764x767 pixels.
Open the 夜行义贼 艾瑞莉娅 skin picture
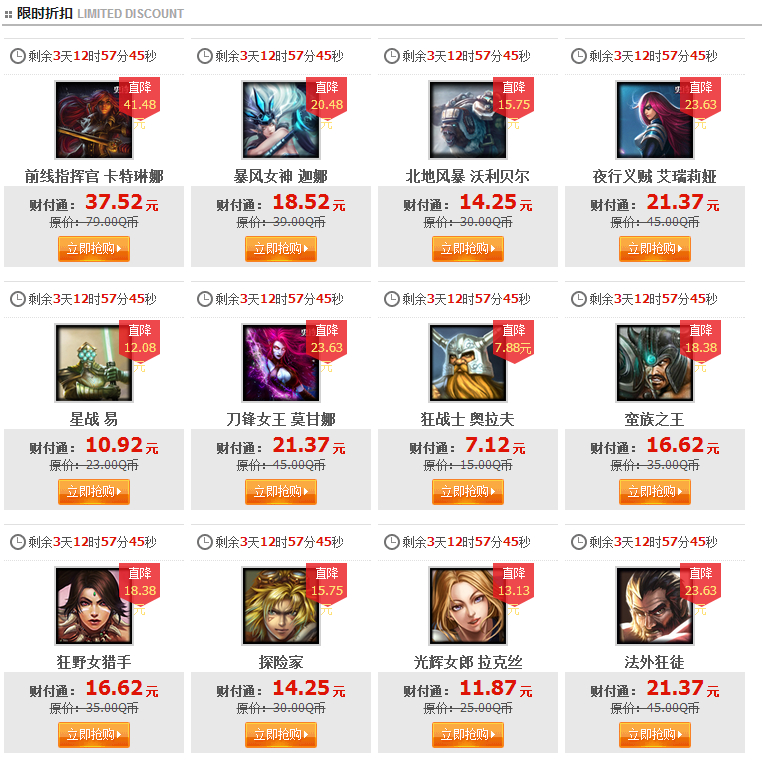tap(655, 120)
